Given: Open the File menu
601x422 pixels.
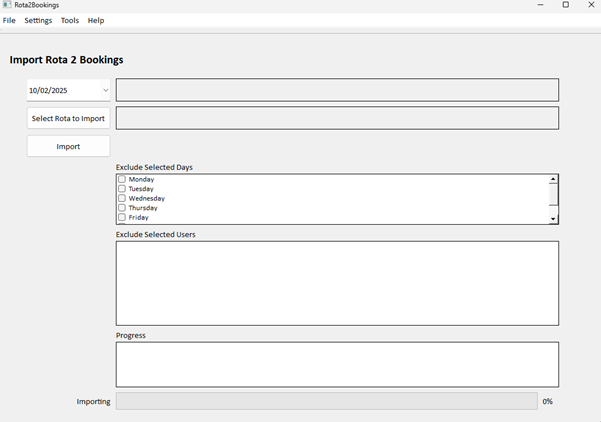Looking at the screenshot, I should (9, 20).
